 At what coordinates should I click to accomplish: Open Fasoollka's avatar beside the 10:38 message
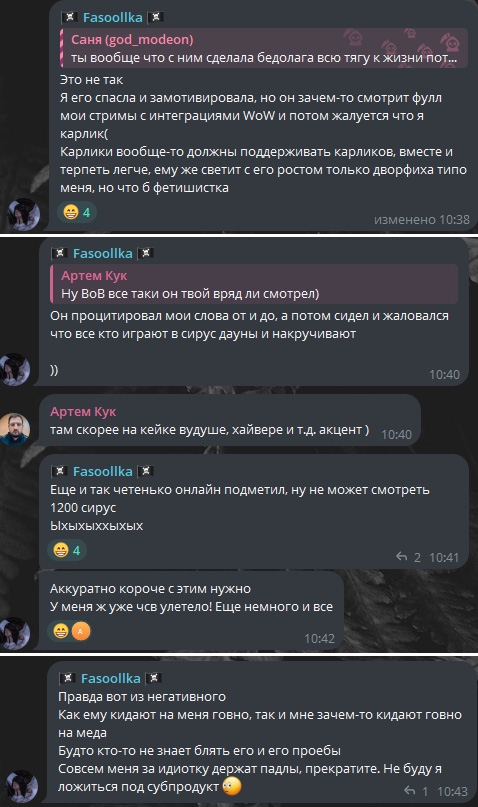pos(23,214)
